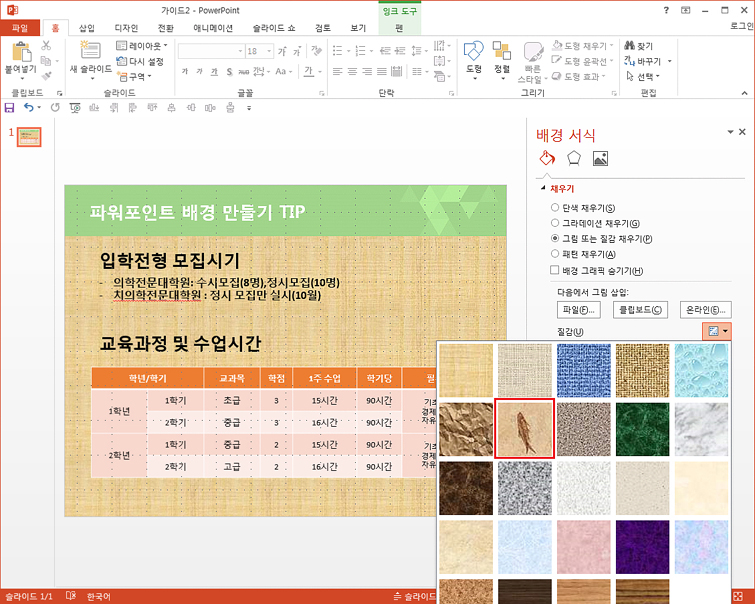Click the 온라인(E)... button
The image size is (755, 604).
pos(705,310)
